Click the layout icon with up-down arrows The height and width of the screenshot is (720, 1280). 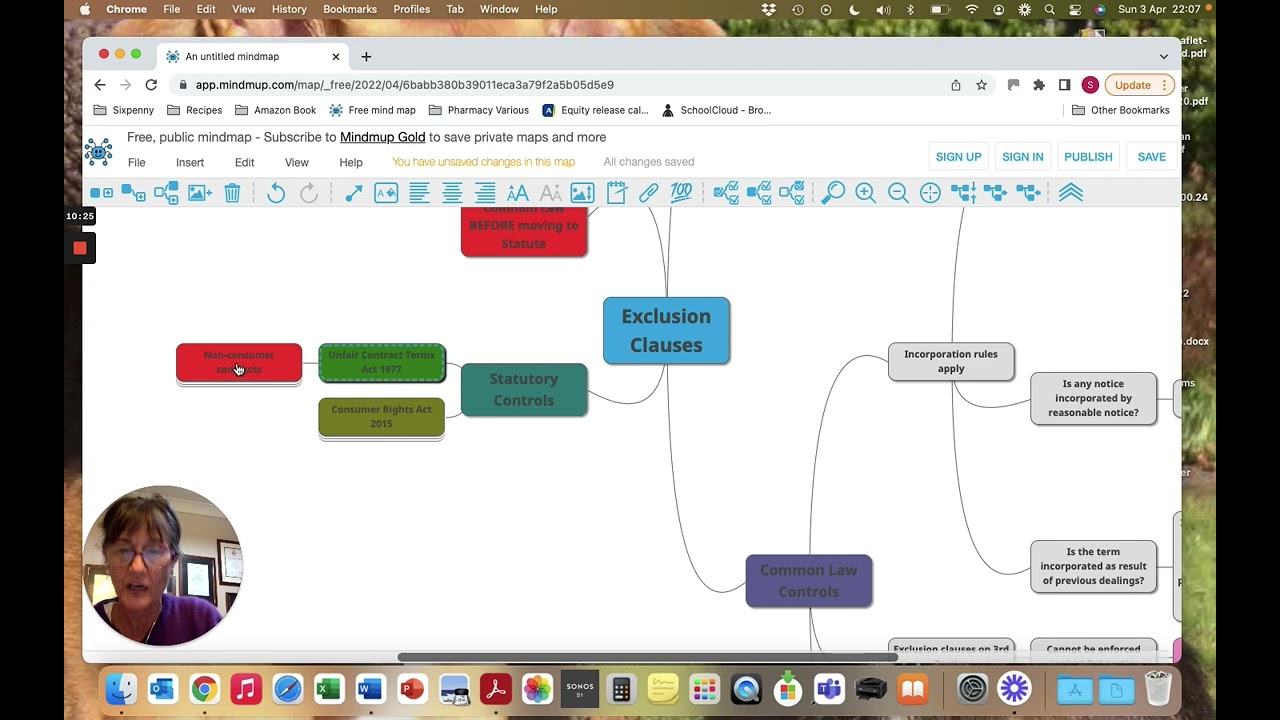click(x=963, y=193)
